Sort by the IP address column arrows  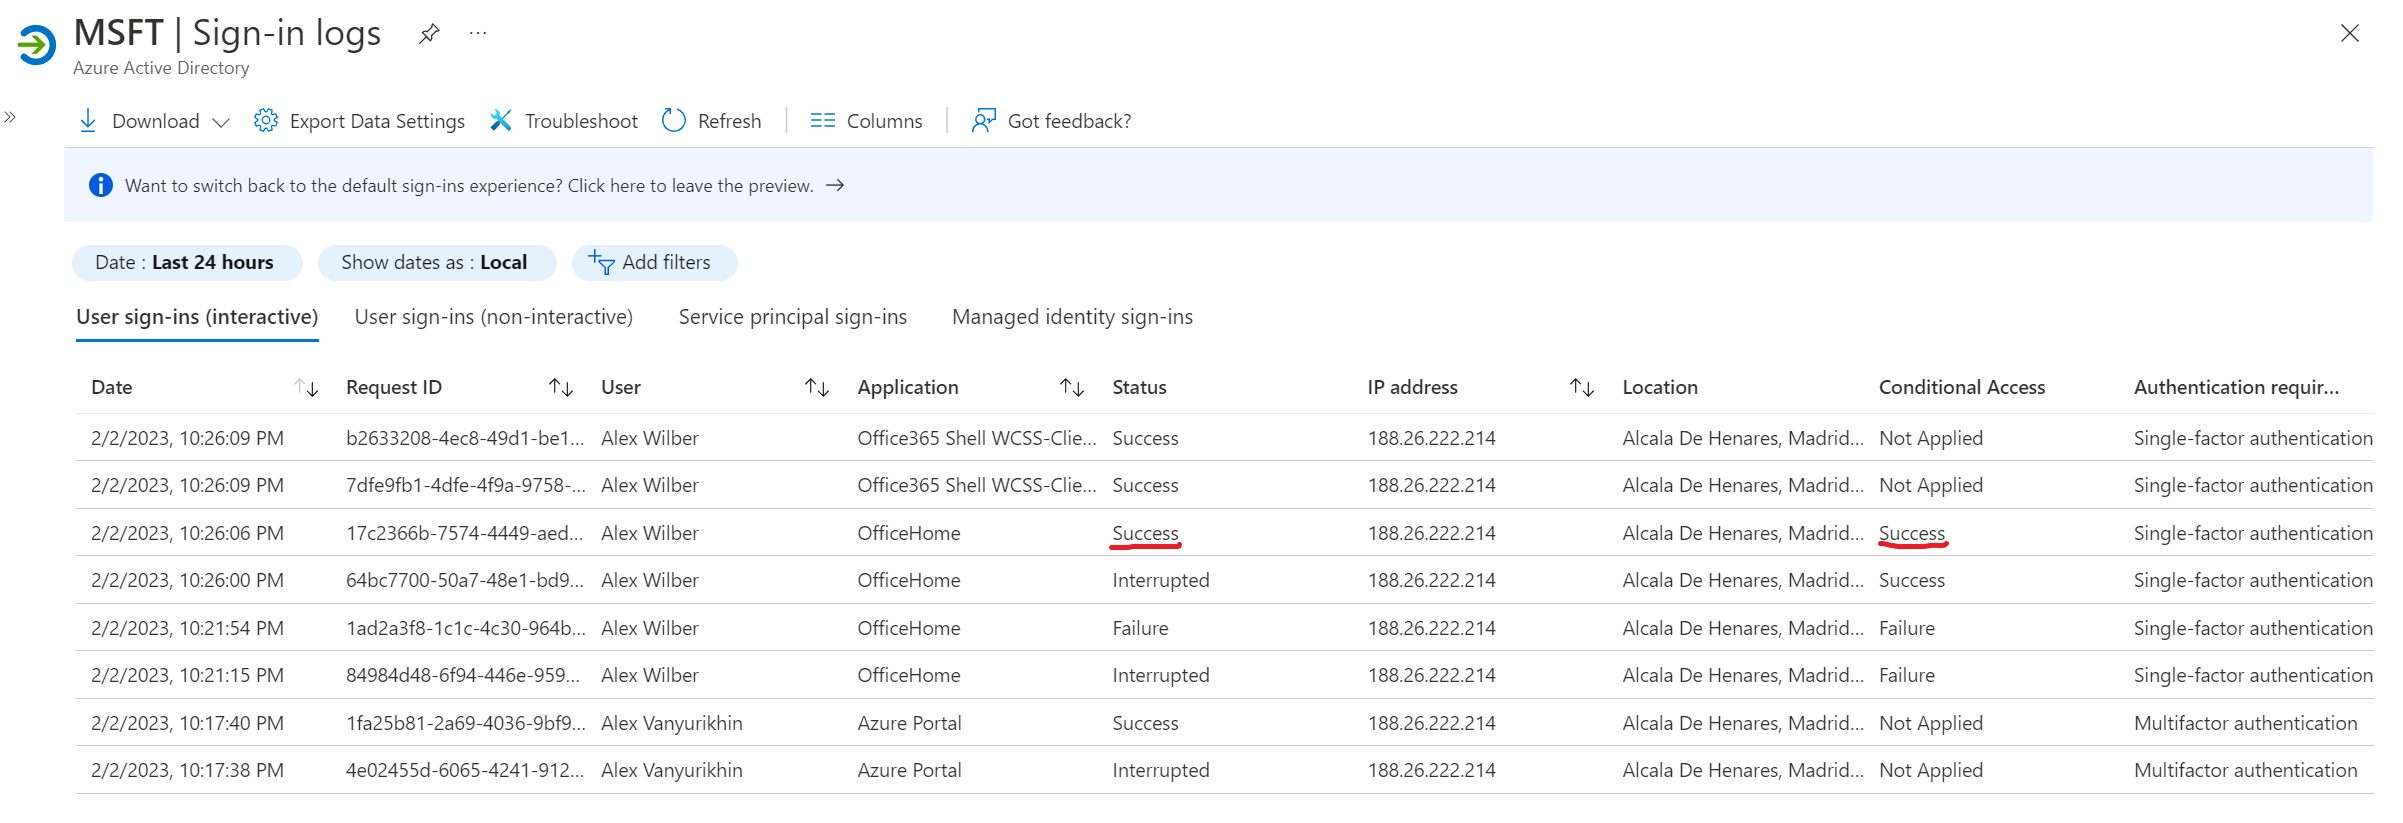pos(1581,388)
